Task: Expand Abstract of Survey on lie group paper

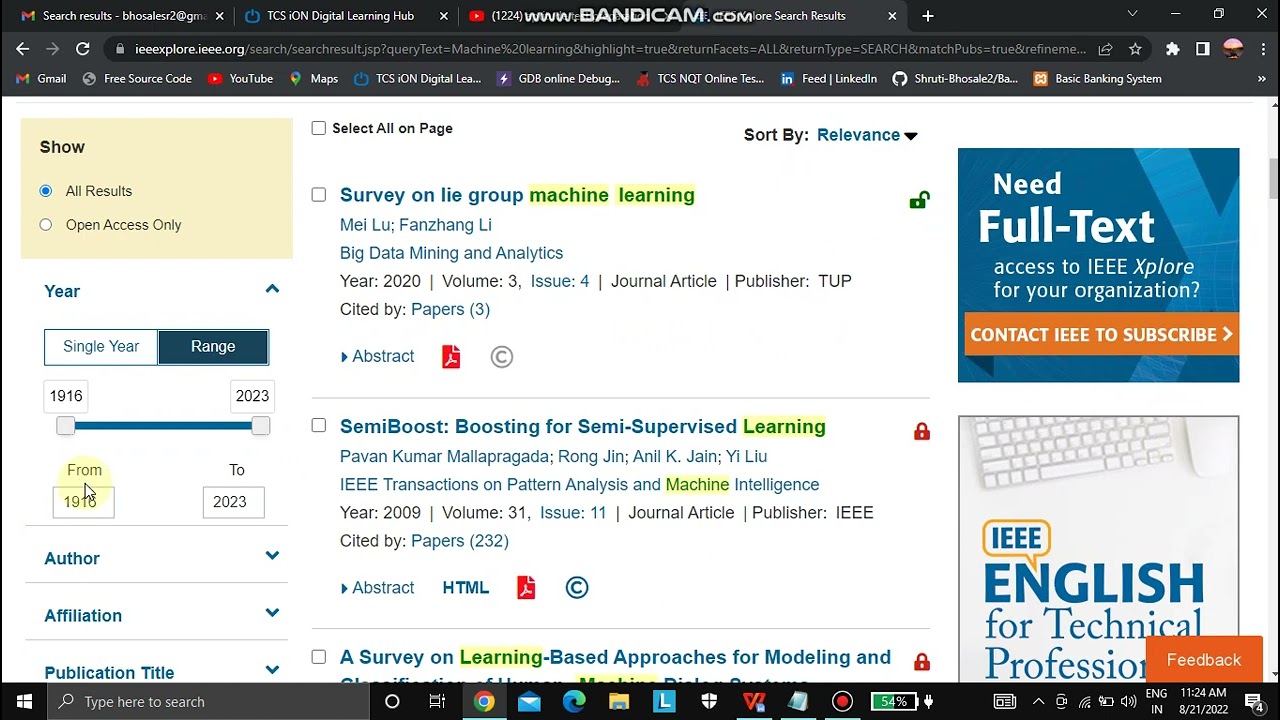Action: pyautogui.click(x=377, y=357)
